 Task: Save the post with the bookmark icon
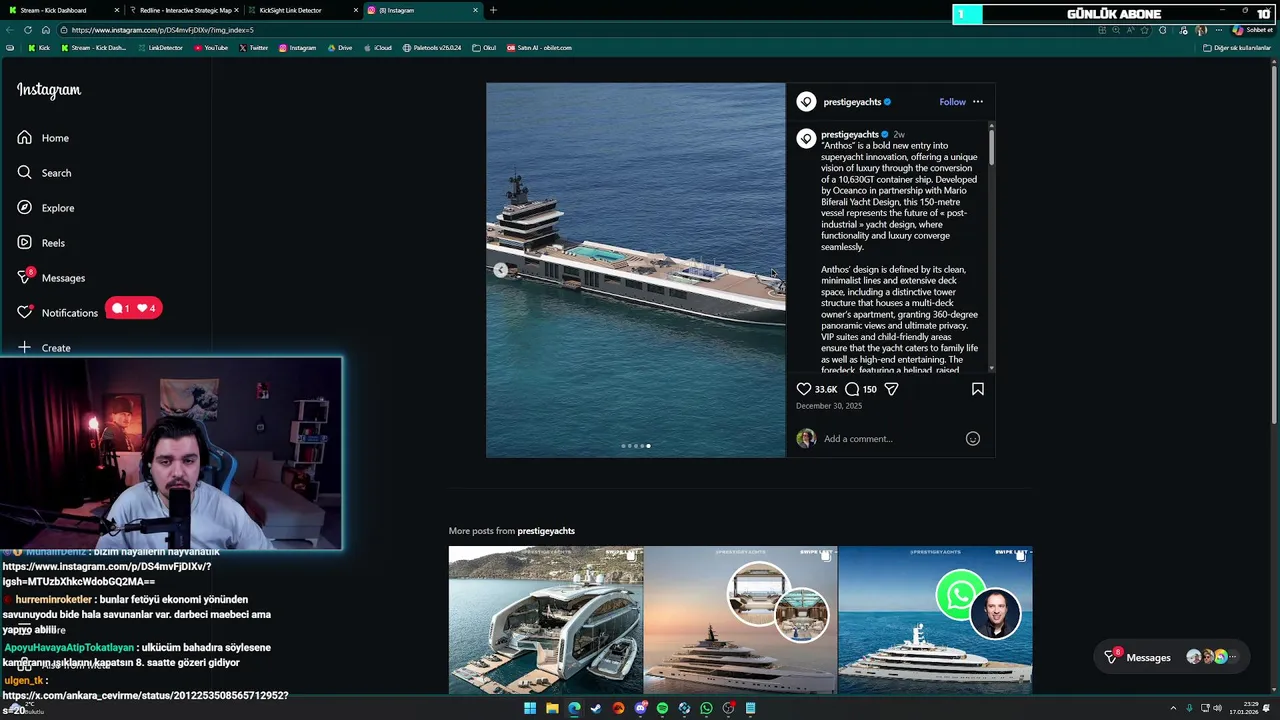click(x=978, y=389)
